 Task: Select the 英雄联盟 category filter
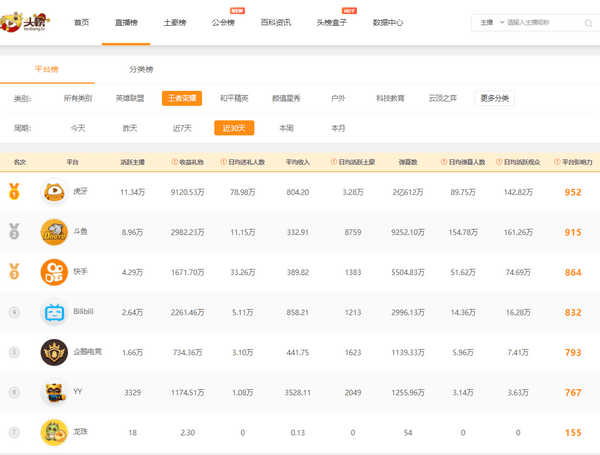tap(130, 98)
